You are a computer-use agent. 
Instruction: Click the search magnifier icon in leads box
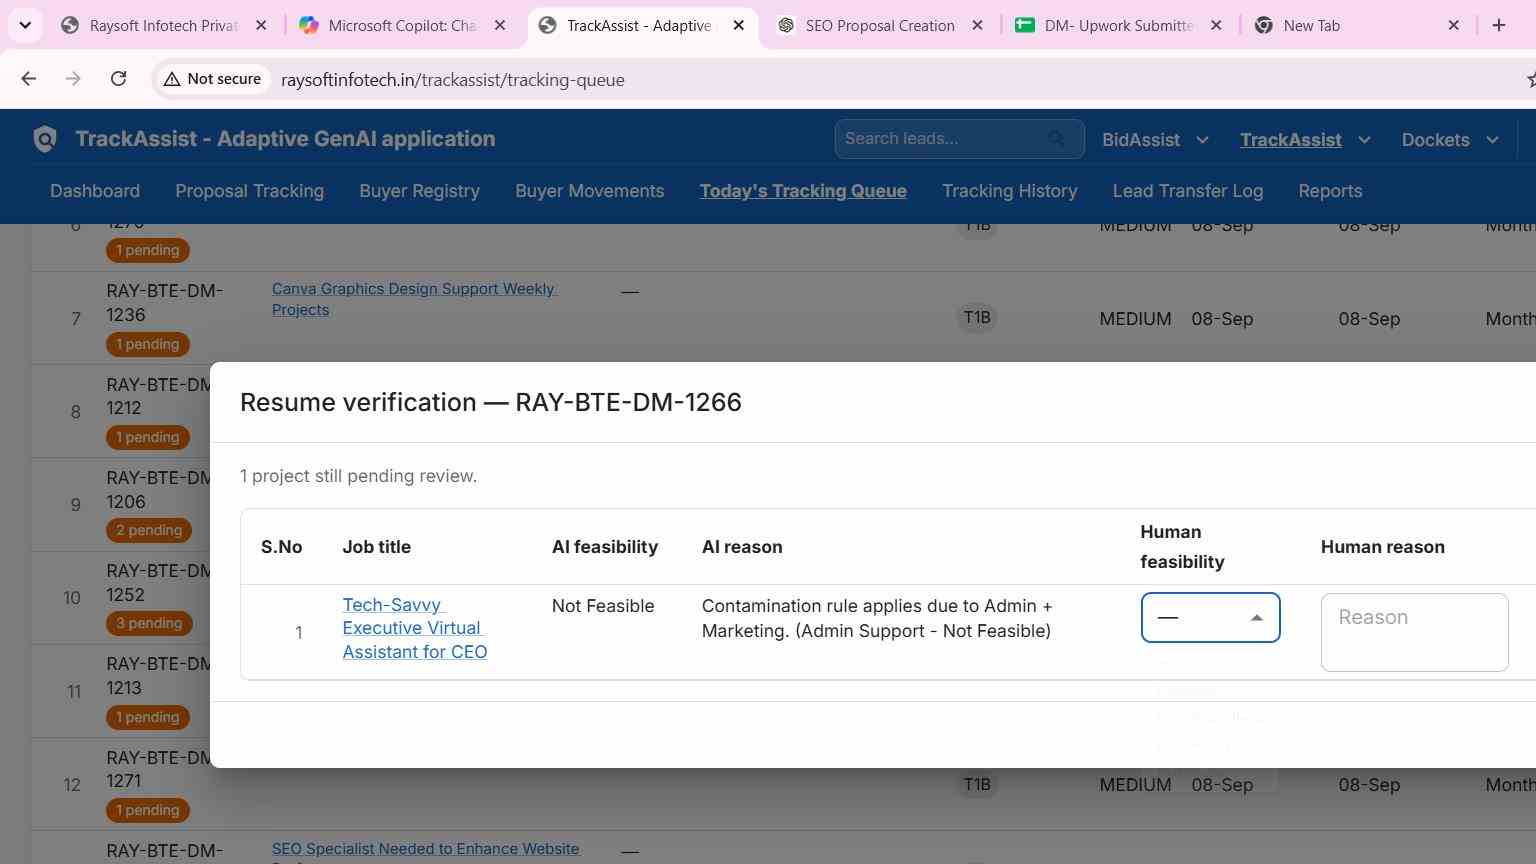point(1057,139)
